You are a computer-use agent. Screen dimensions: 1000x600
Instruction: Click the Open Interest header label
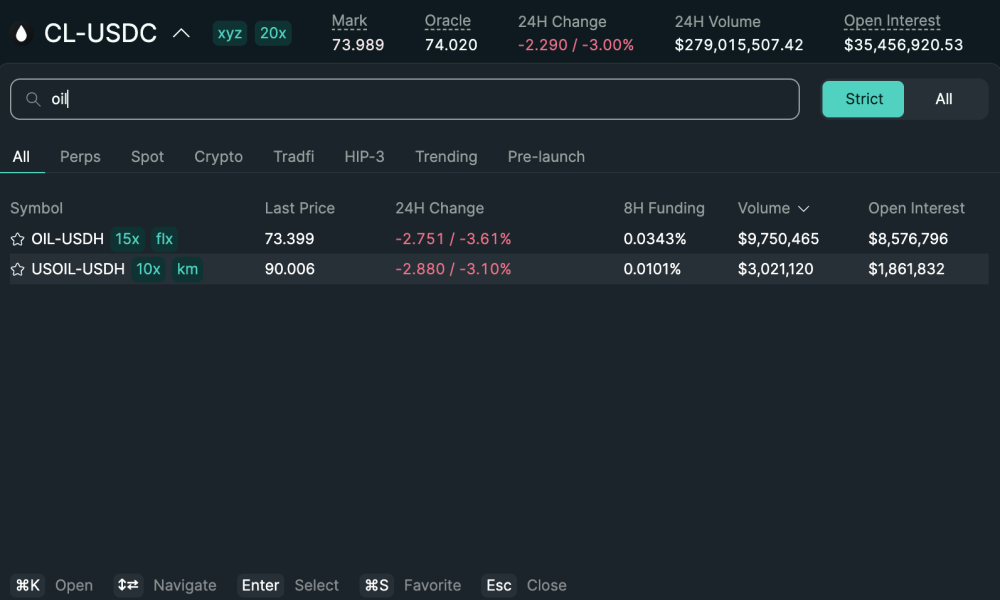[892, 20]
